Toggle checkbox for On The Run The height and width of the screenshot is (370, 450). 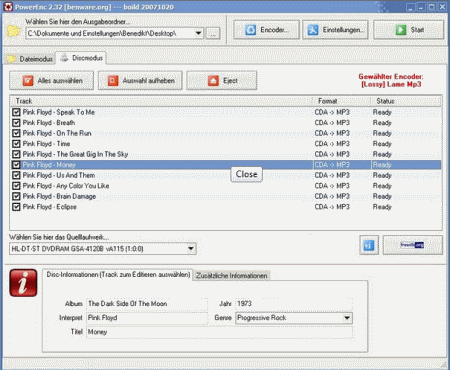click(16, 133)
